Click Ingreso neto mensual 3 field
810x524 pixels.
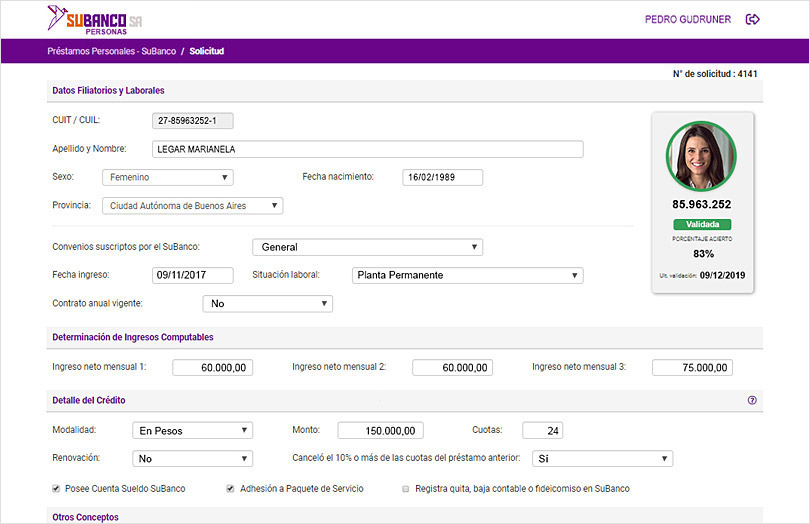click(x=692, y=367)
